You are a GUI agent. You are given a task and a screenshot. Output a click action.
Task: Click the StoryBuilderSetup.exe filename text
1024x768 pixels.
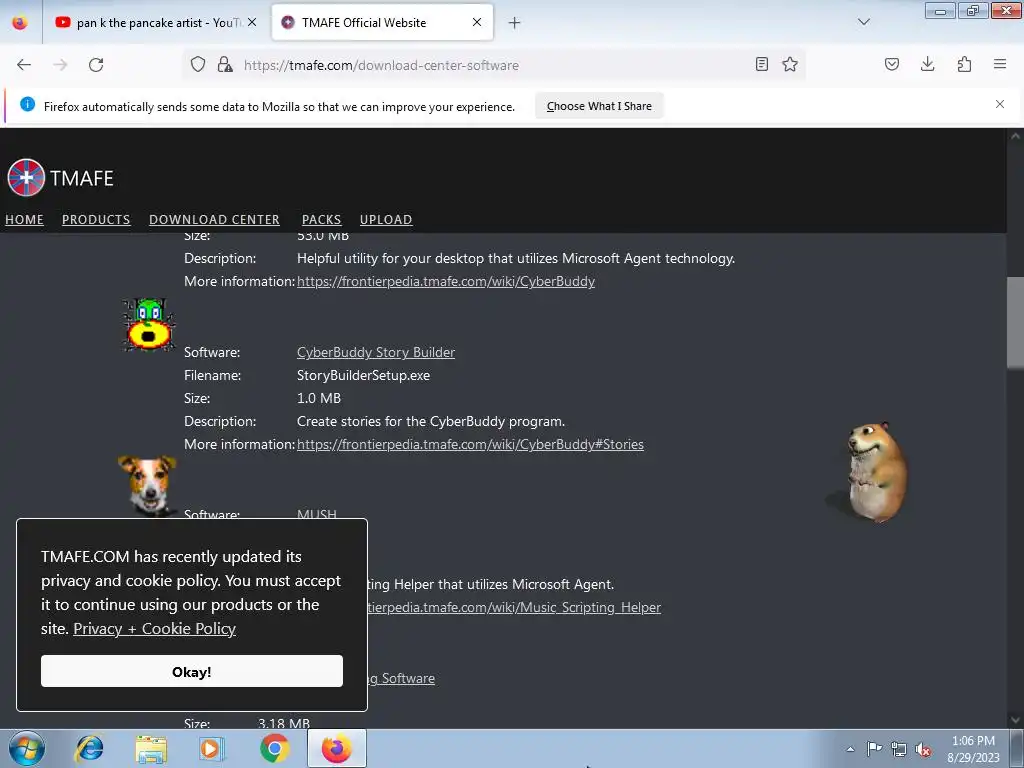coord(363,375)
